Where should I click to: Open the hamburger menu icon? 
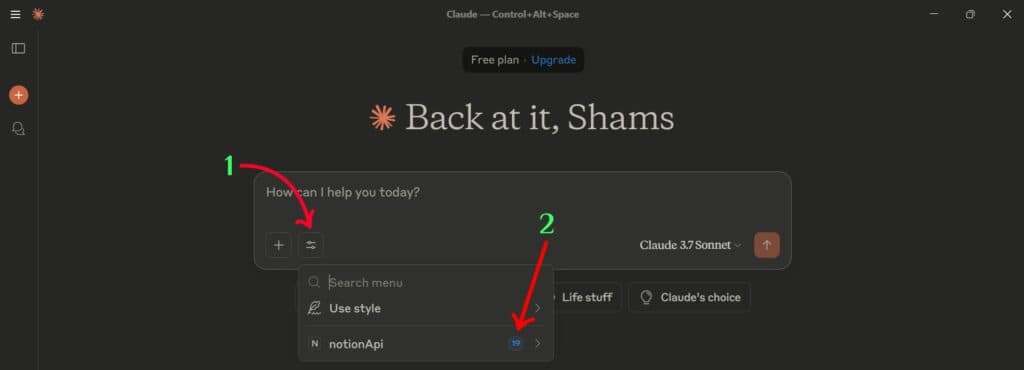pos(16,14)
